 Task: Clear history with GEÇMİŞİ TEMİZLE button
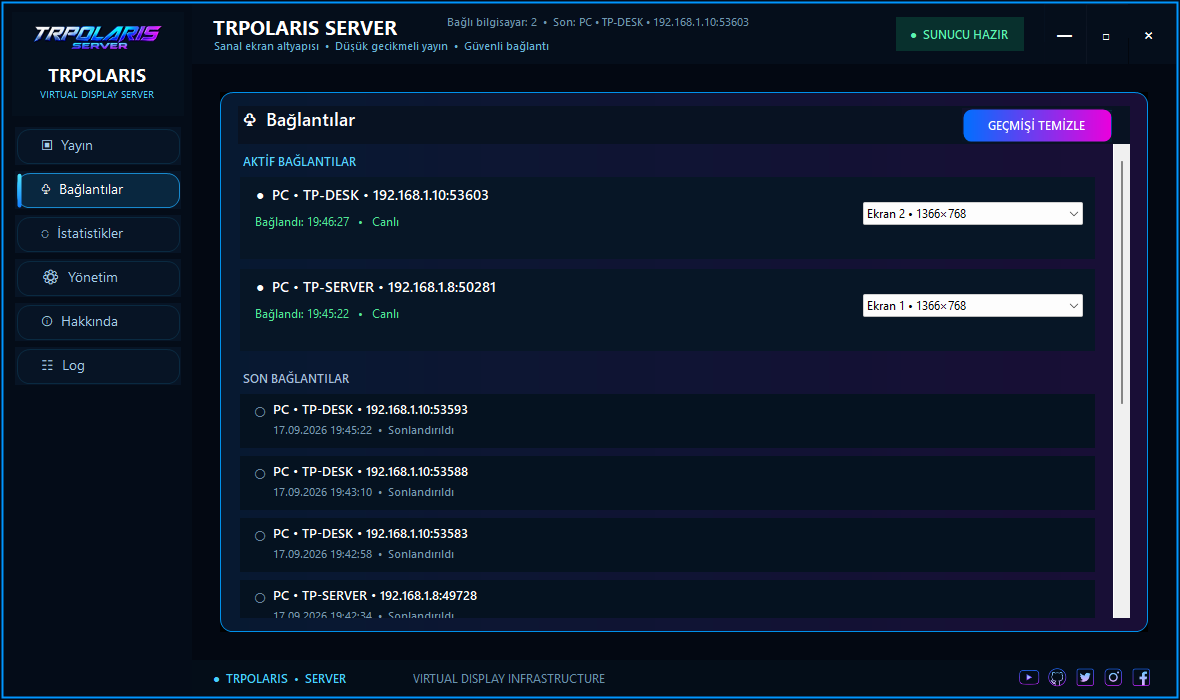1036,126
